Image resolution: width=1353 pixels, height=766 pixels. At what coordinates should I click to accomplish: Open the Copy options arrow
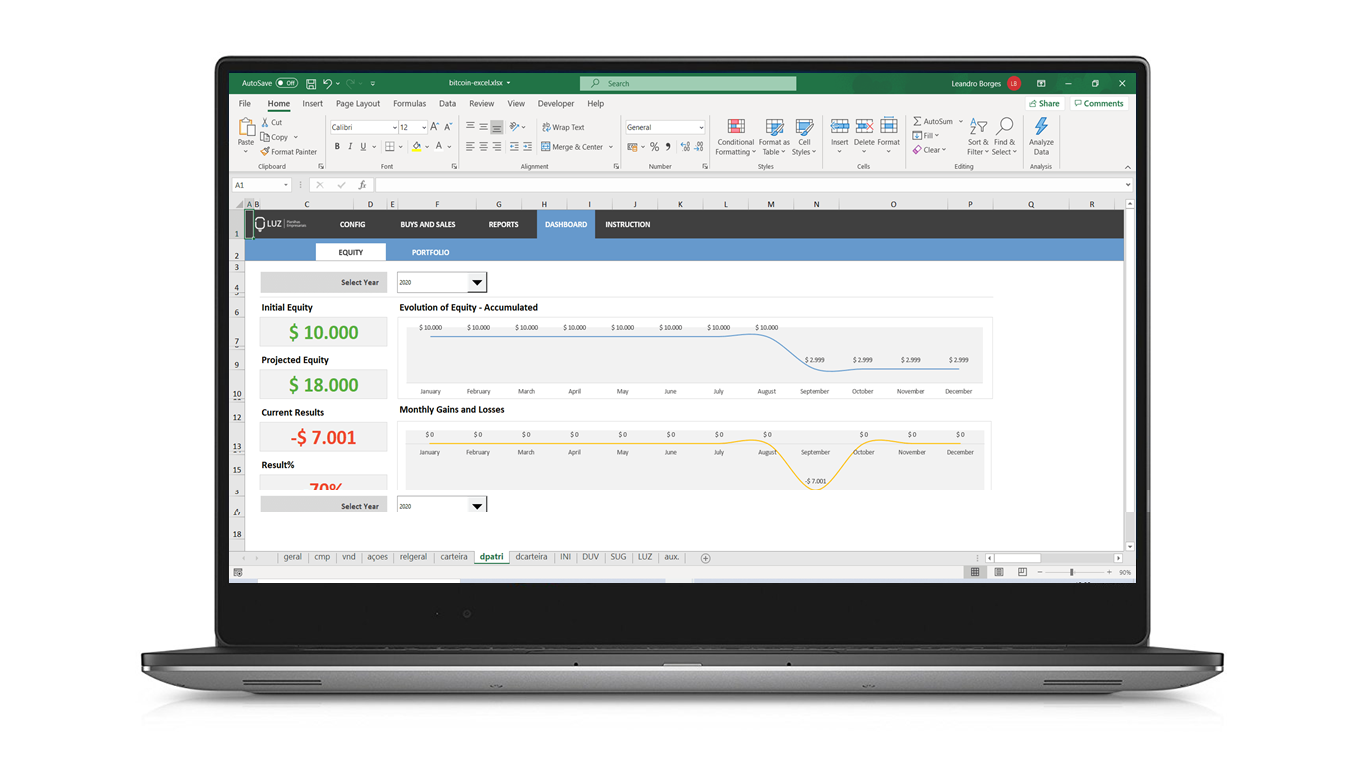point(296,137)
